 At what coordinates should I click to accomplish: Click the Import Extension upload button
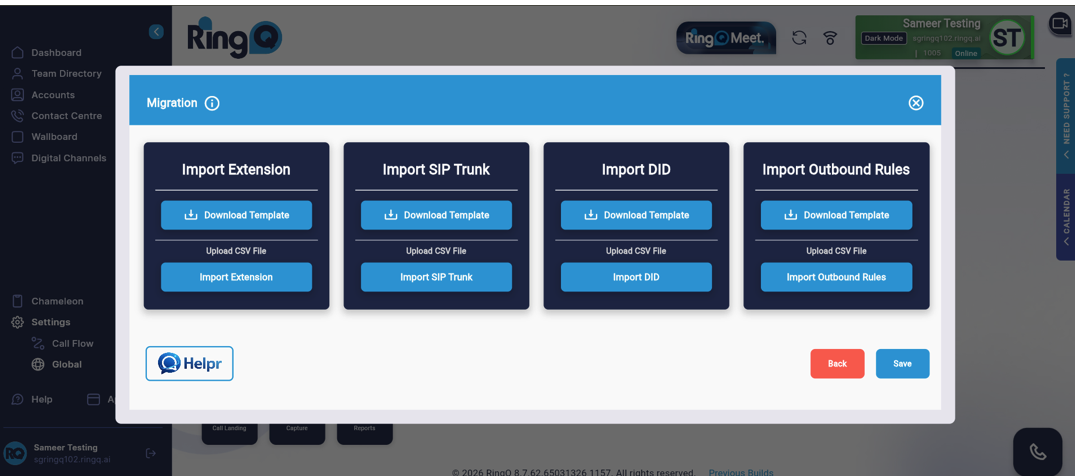pyautogui.click(x=236, y=277)
